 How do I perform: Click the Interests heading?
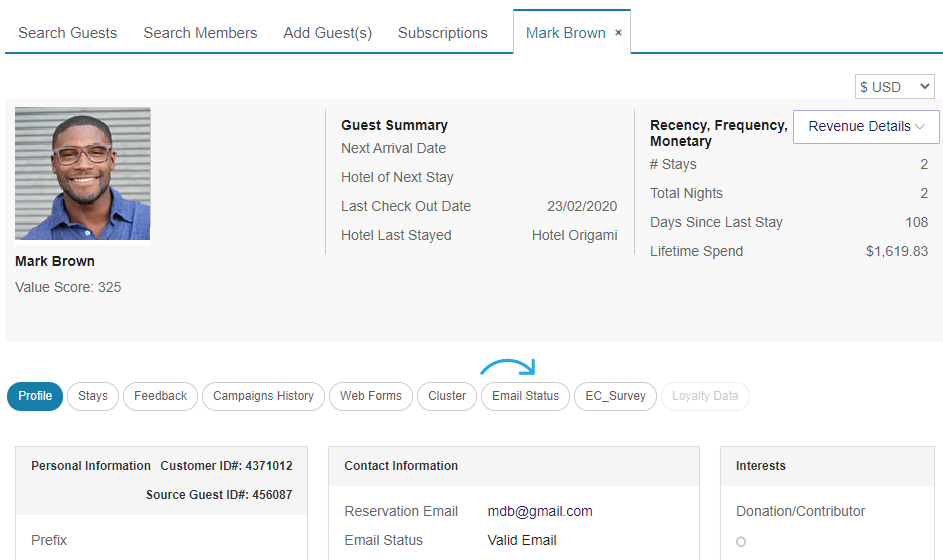tap(761, 466)
